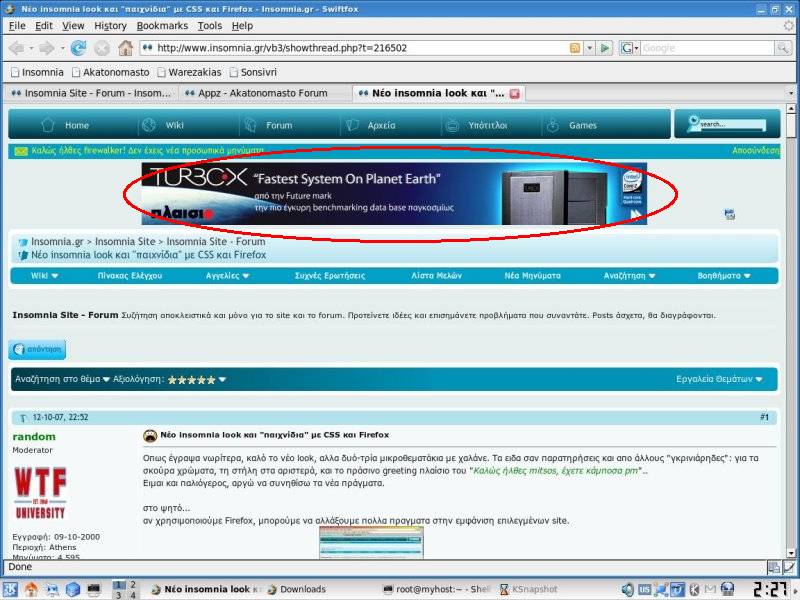Close the Νέο insomnia look tab
The height and width of the screenshot is (600, 800).
point(515,93)
